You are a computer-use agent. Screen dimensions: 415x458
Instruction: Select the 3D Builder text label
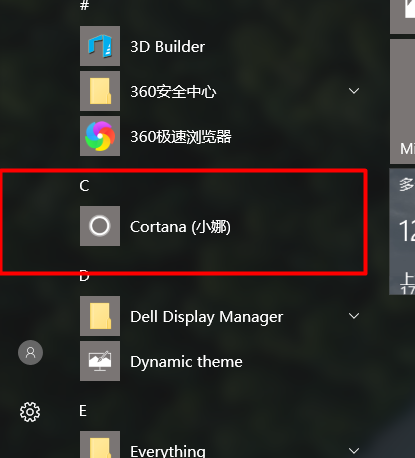pos(168,47)
